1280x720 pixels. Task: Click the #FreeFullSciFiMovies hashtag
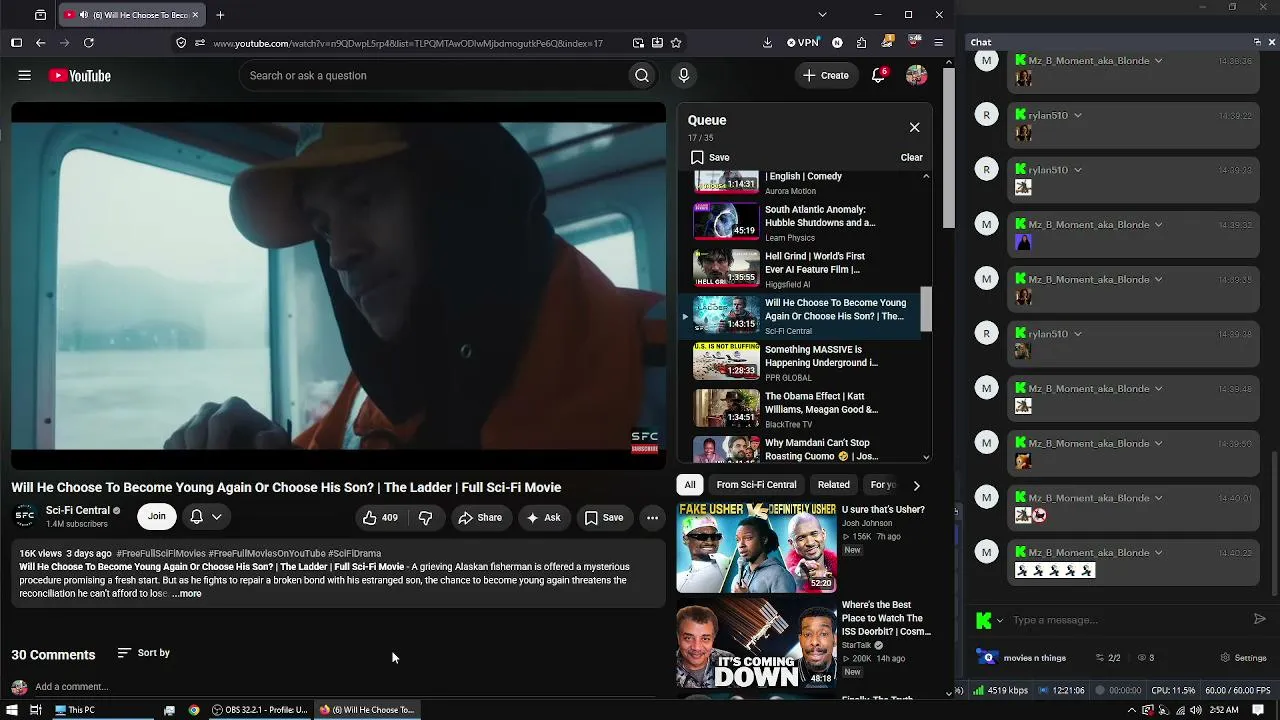click(161, 554)
